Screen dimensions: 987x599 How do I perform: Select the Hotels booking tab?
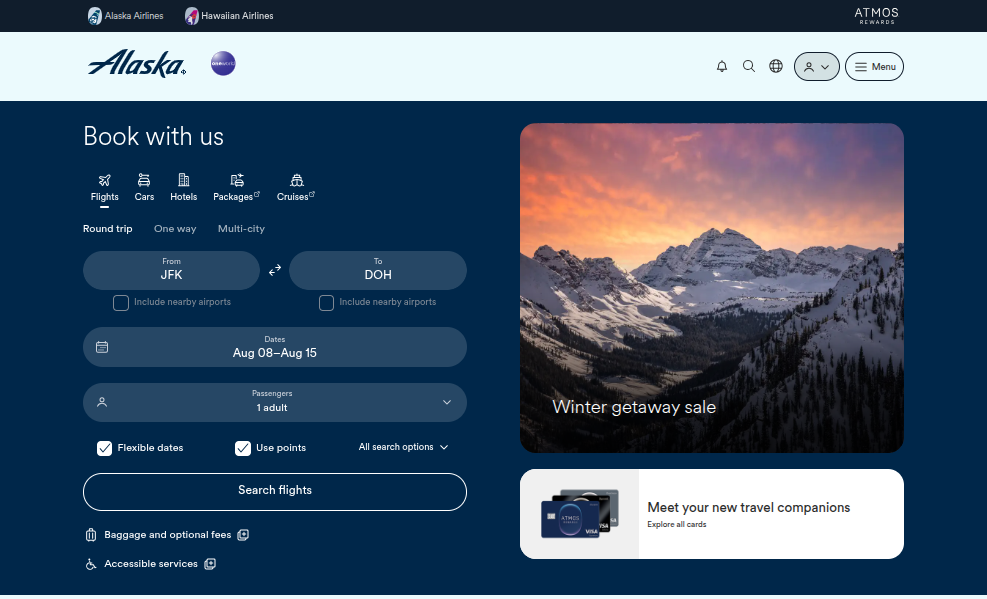(x=184, y=188)
